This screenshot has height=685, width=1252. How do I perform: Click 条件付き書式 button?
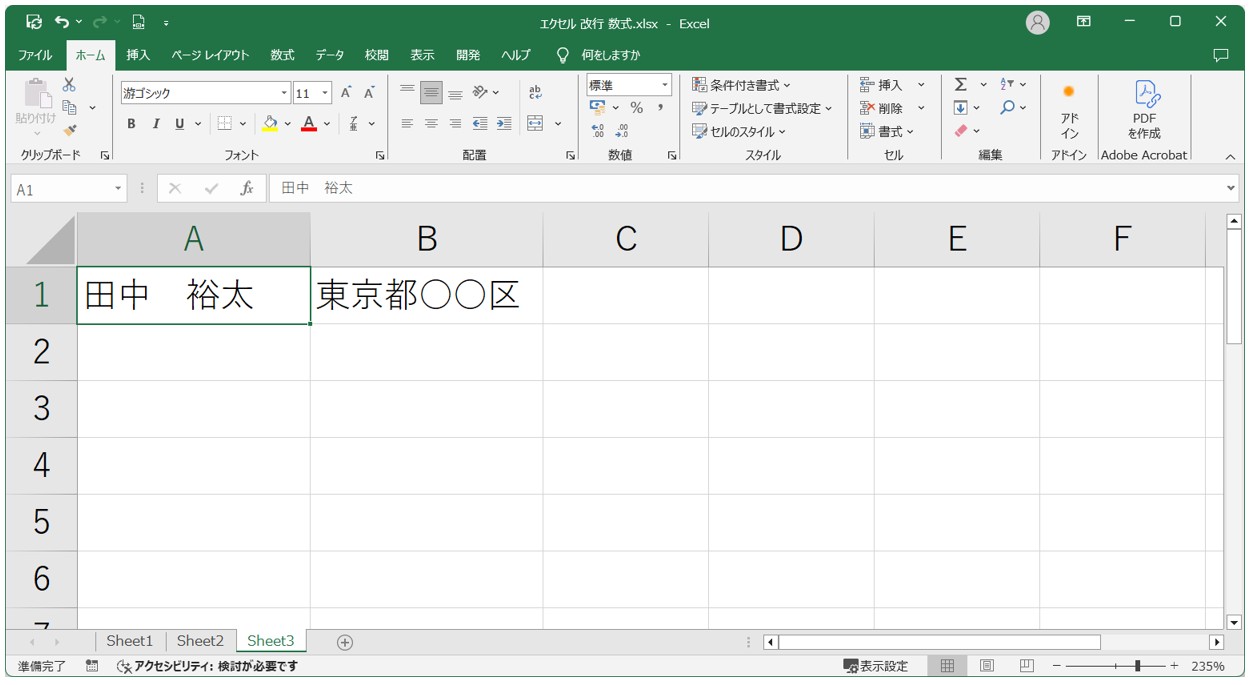point(741,85)
